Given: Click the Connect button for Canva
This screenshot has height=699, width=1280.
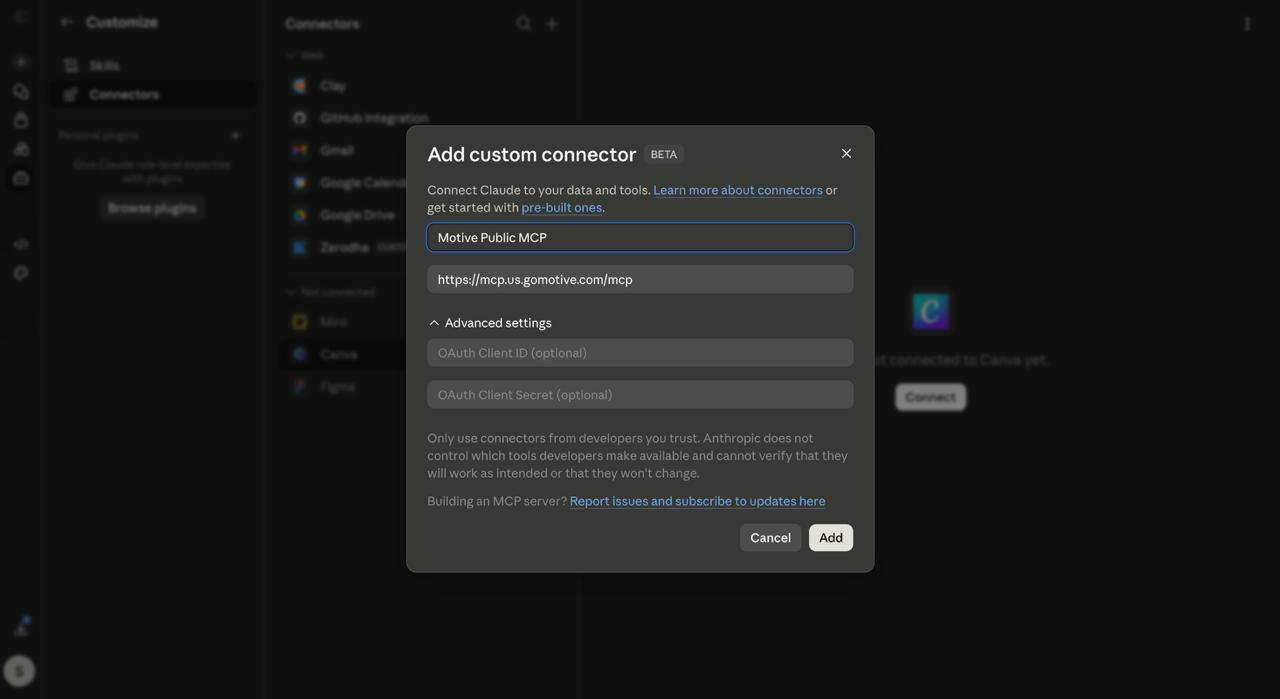Looking at the screenshot, I should [931, 397].
